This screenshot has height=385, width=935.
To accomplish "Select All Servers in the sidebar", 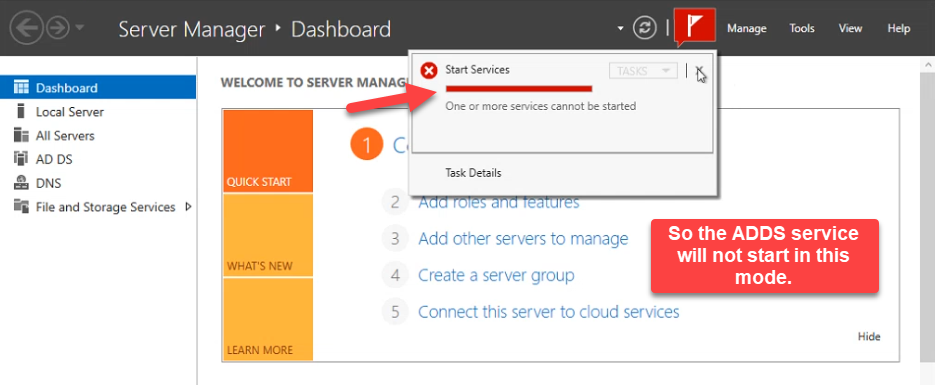I will click(98, 135).
